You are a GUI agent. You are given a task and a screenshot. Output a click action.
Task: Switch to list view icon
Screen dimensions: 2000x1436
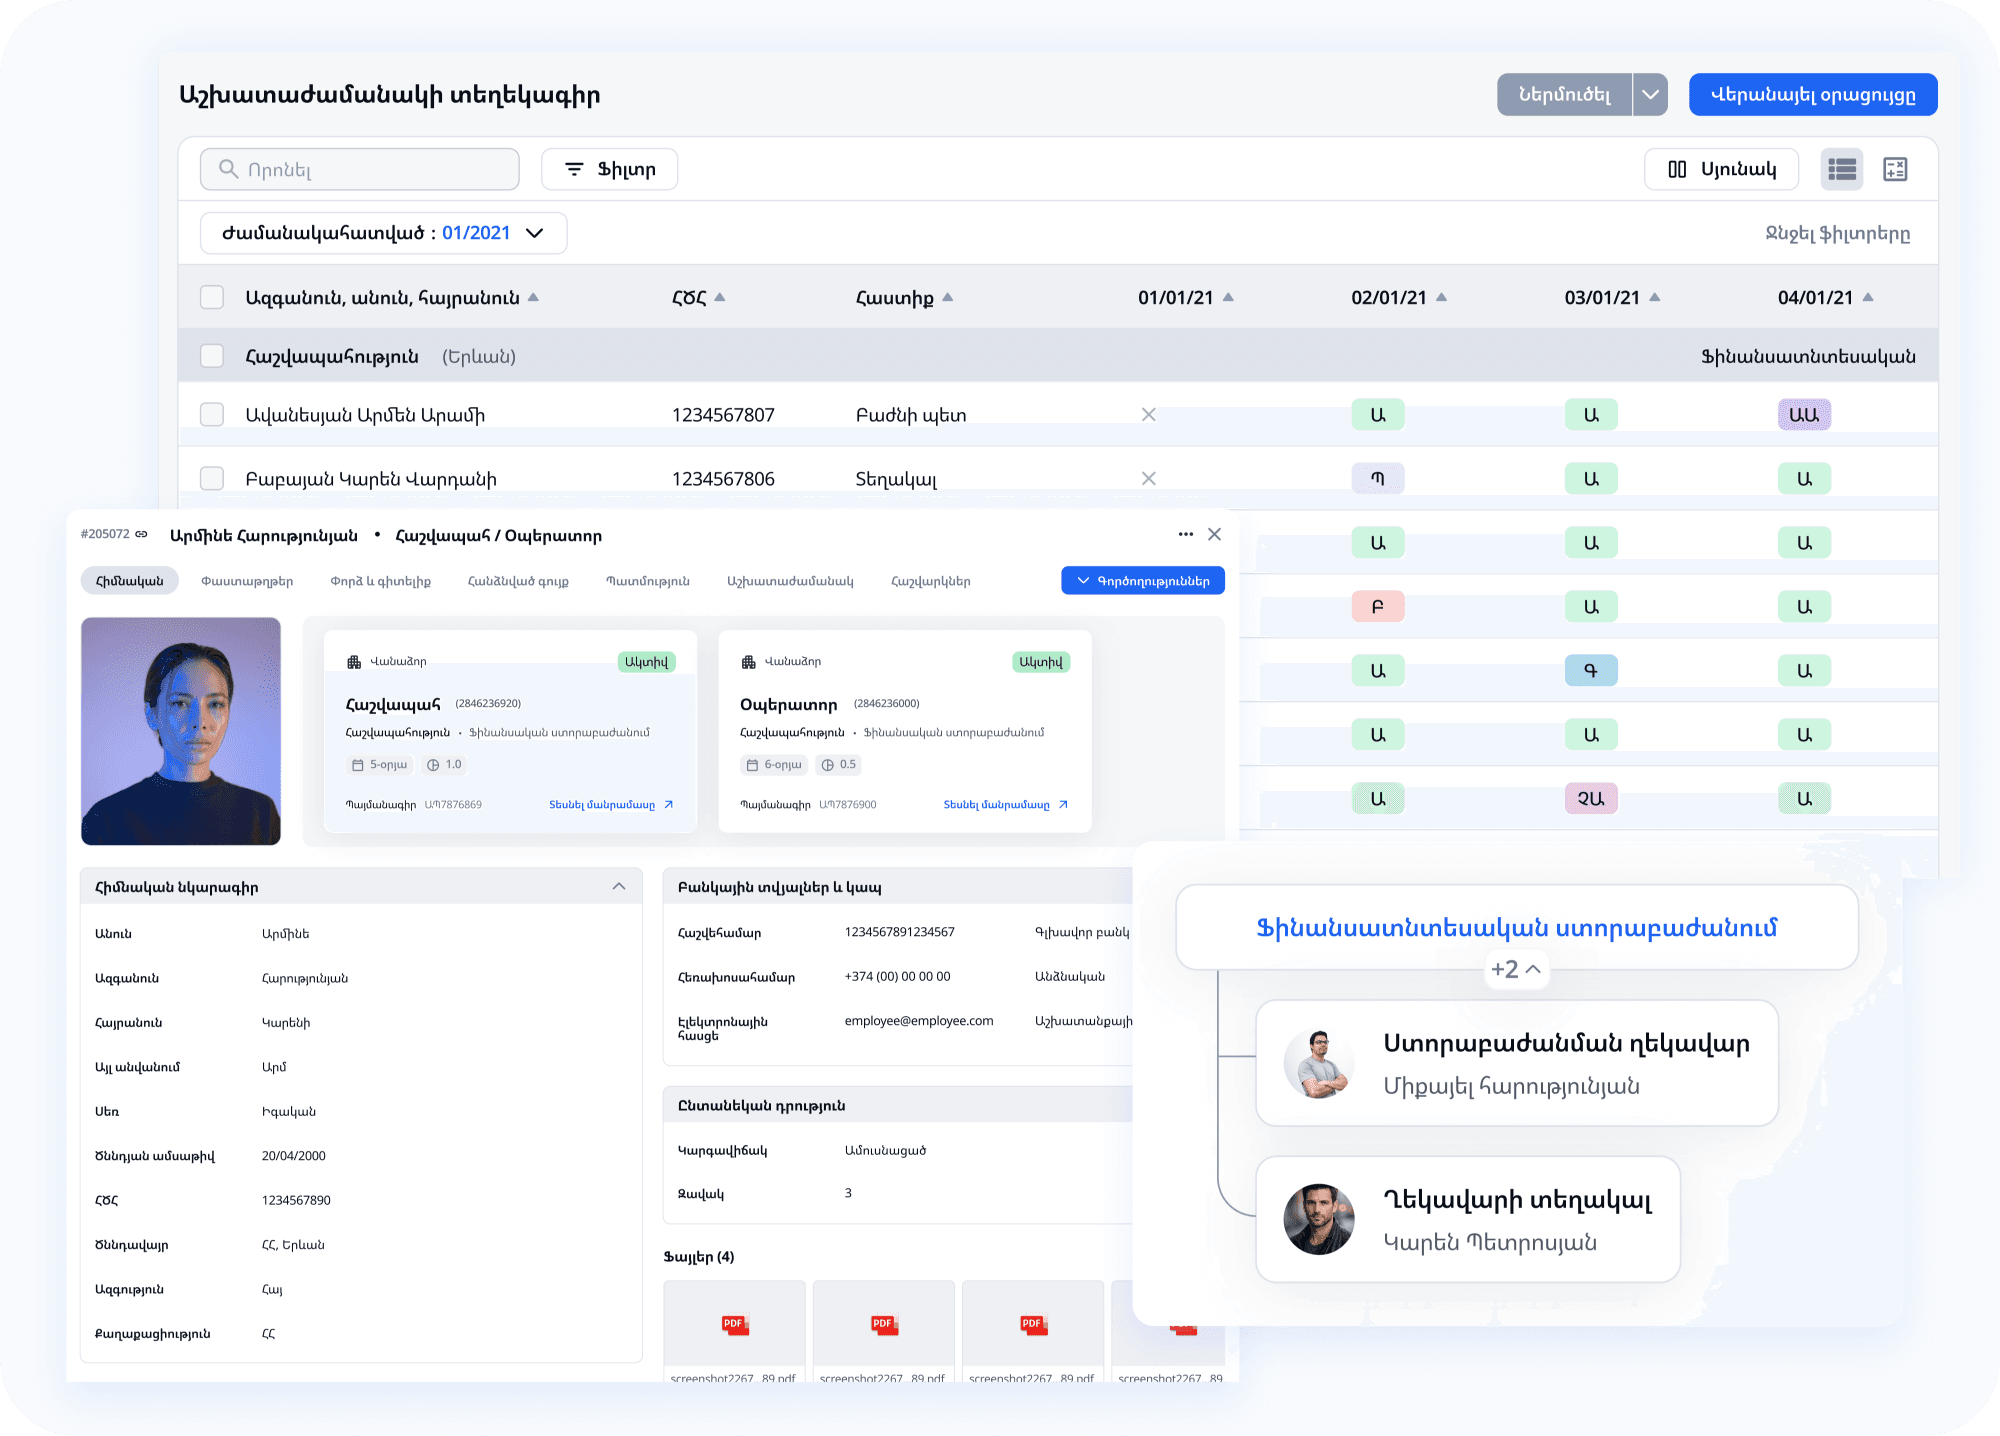tap(1841, 169)
